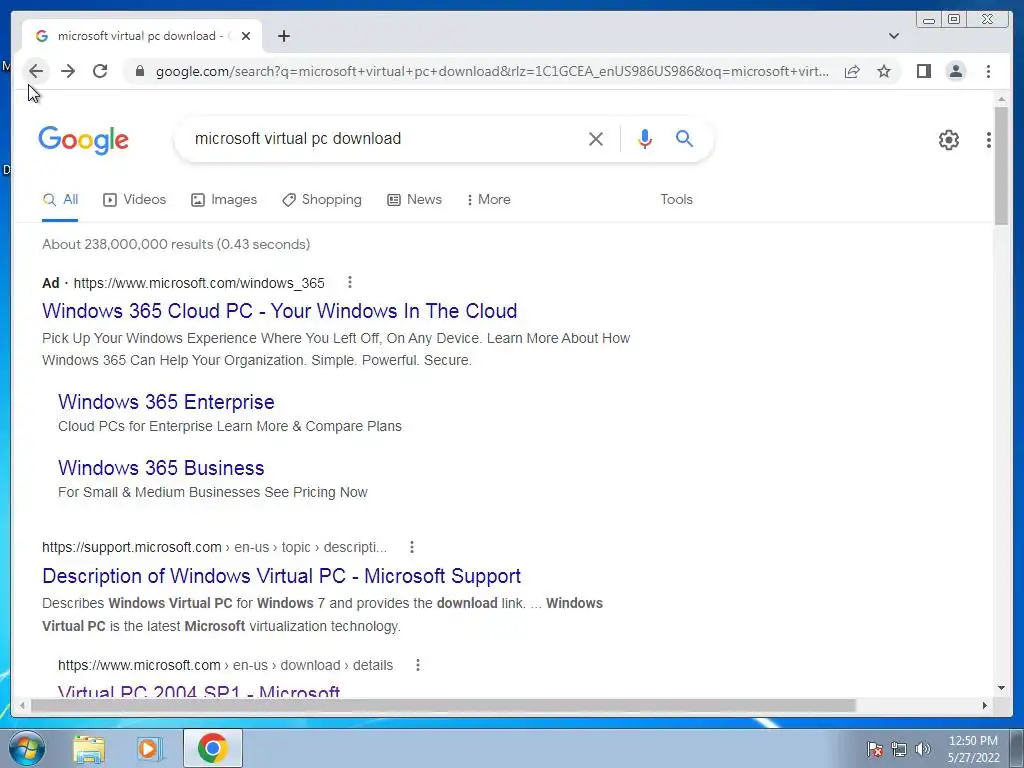Open the Windows 365 Enterprise link
Screen dimensions: 1024x768
[x=166, y=402]
